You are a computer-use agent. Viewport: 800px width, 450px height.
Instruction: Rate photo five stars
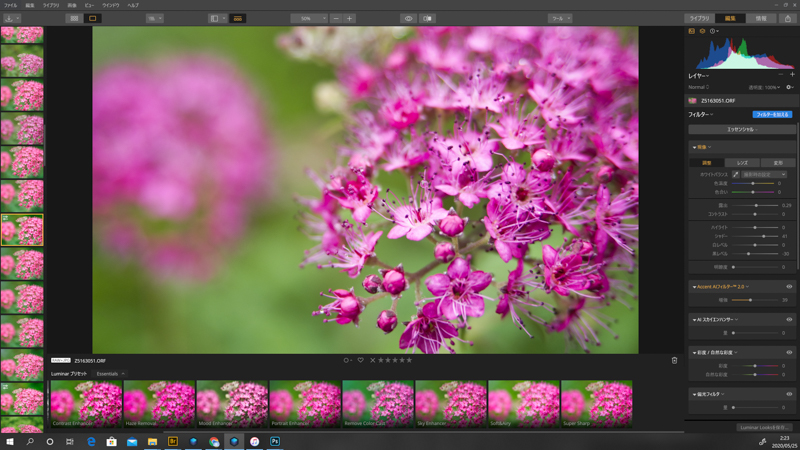tap(409, 360)
